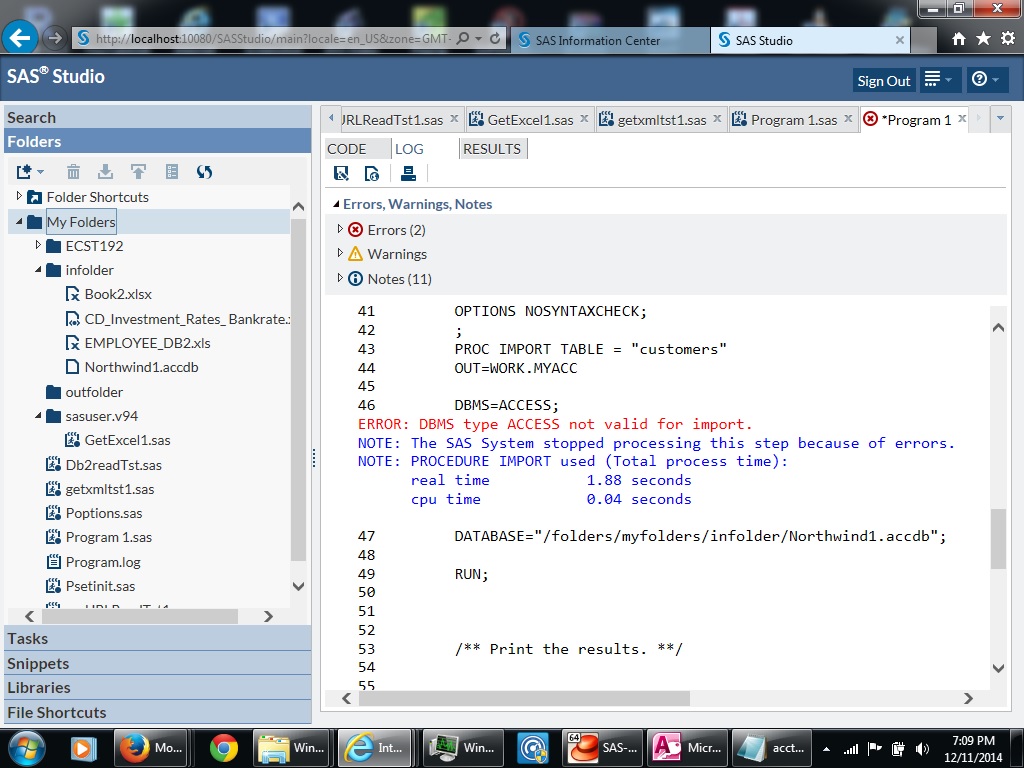Expand the Notes (11) section
Screen dimensions: 1024x768
340,278
